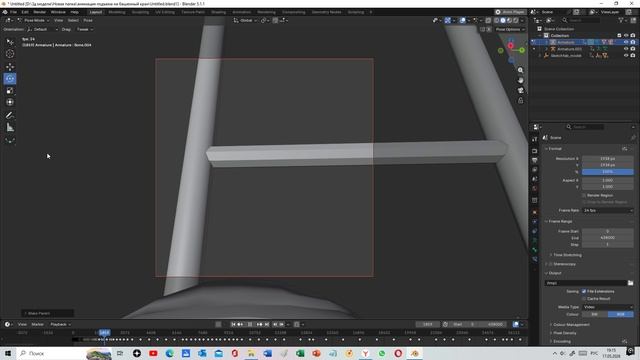Open the Default orientation dropdown
The height and width of the screenshot is (360, 640).
coord(42,29)
